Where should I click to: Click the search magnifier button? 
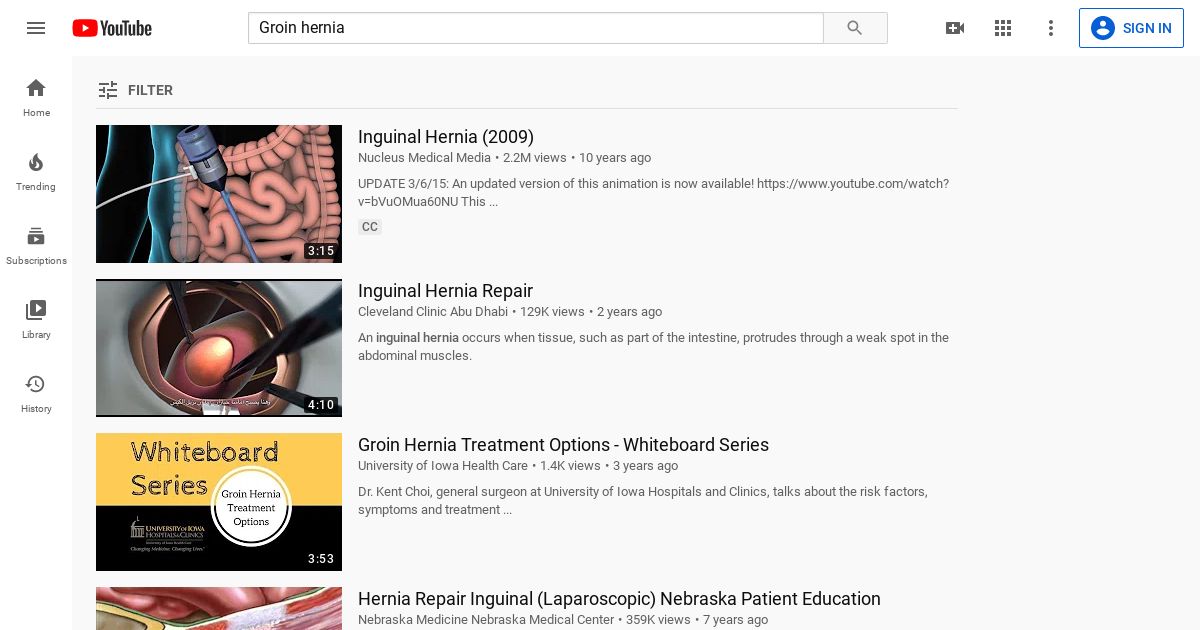pos(855,28)
